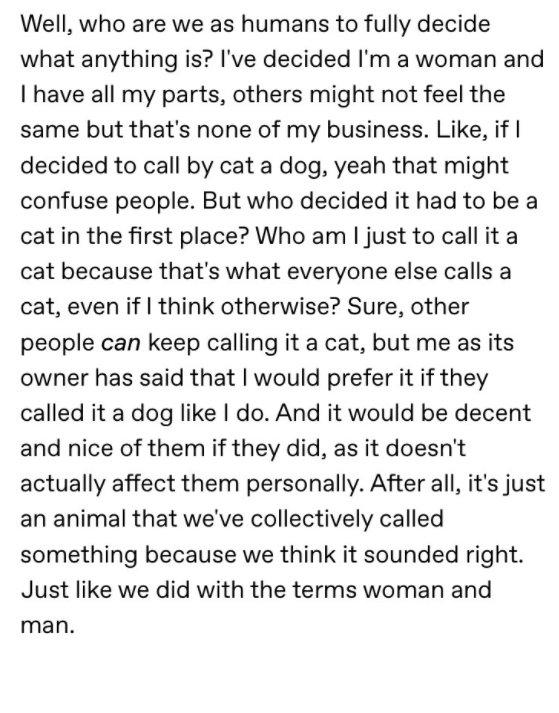Click the italicized word 'can'
The height and width of the screenshot is (713, 559).
121,343
